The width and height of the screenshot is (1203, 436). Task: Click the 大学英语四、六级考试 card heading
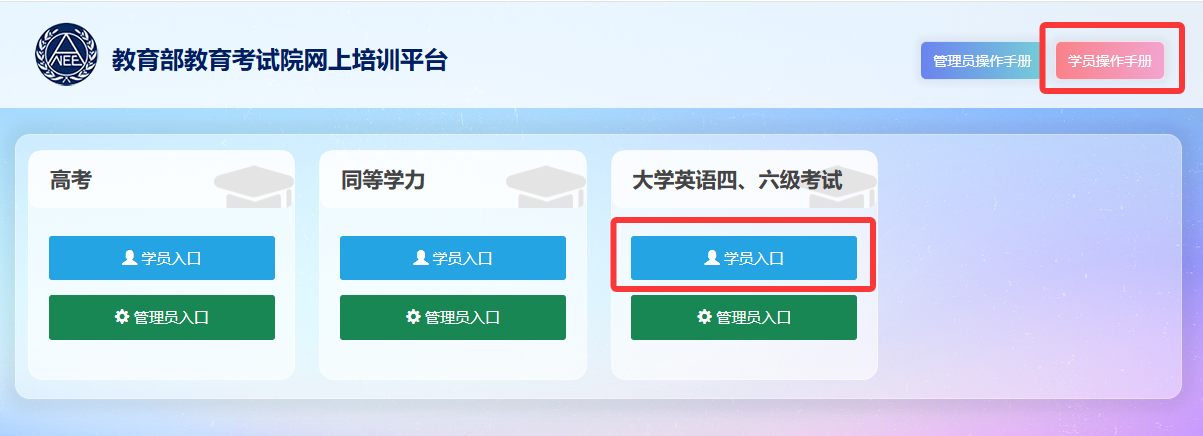pos(737,181)
